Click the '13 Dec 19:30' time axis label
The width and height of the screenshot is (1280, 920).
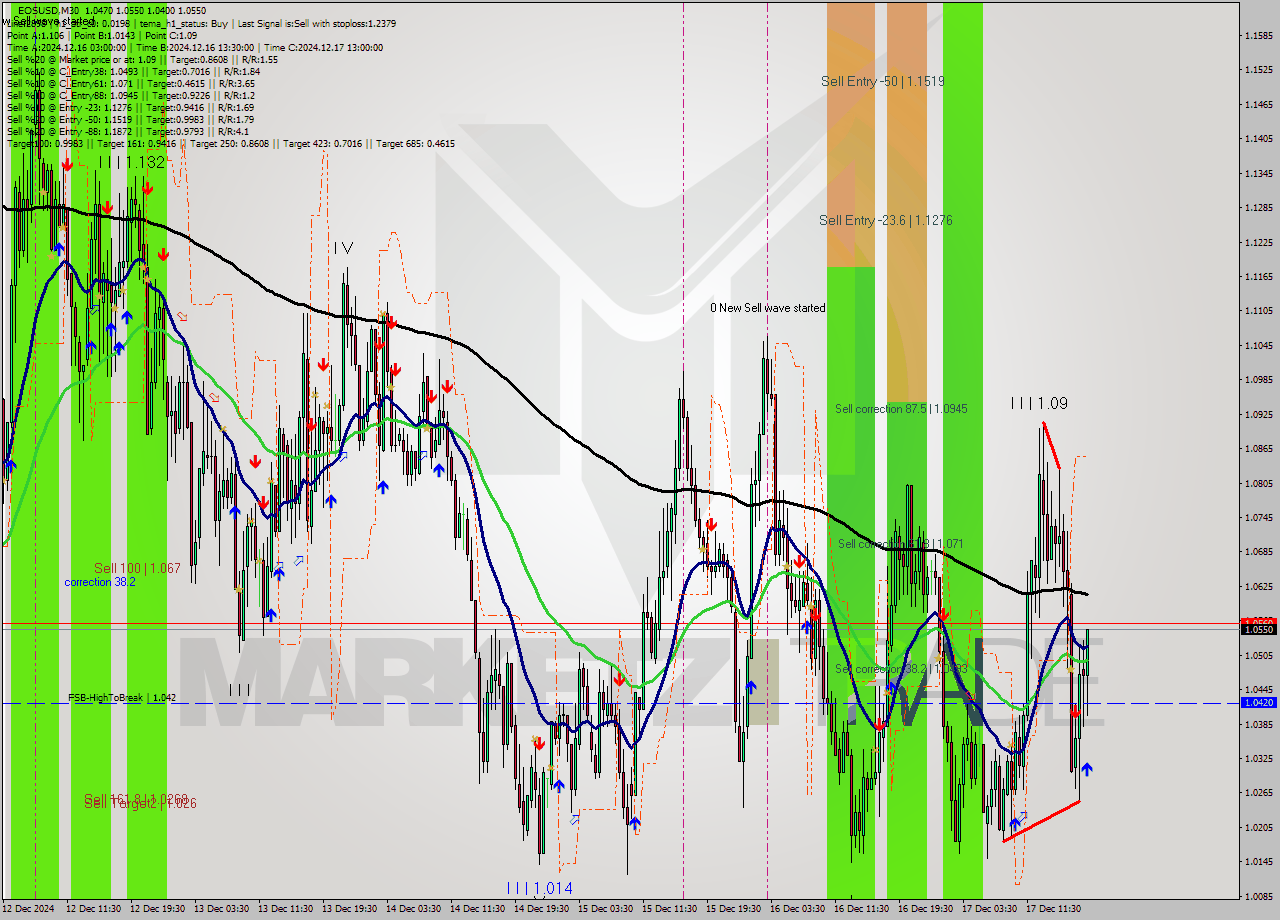pos(349,909)
